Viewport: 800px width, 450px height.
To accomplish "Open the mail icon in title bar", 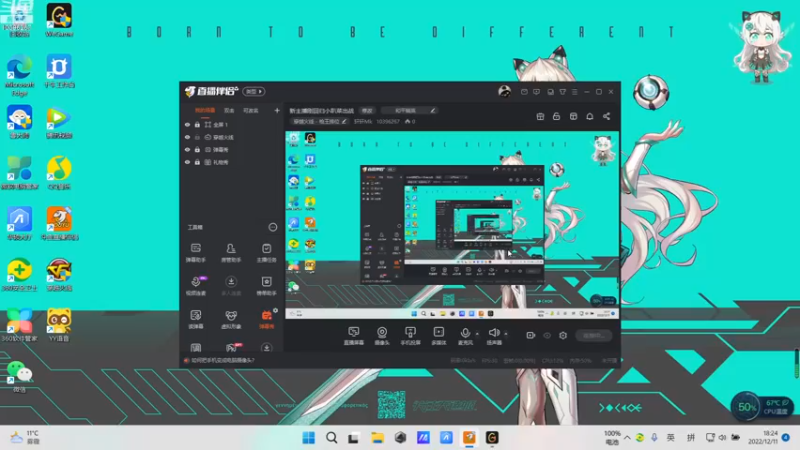I will click(524, 92).
